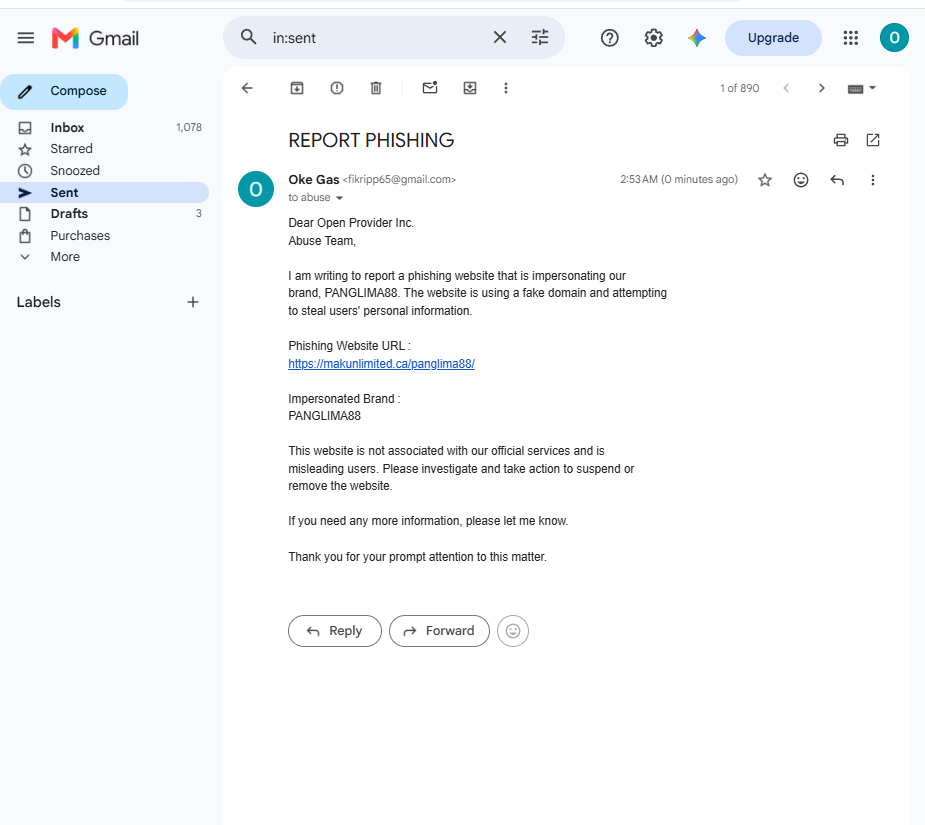The width and height of the screenshot is (925, 825).
Task: Print the whole conversation
Action: pyautogui.click(x=841, y=140)
